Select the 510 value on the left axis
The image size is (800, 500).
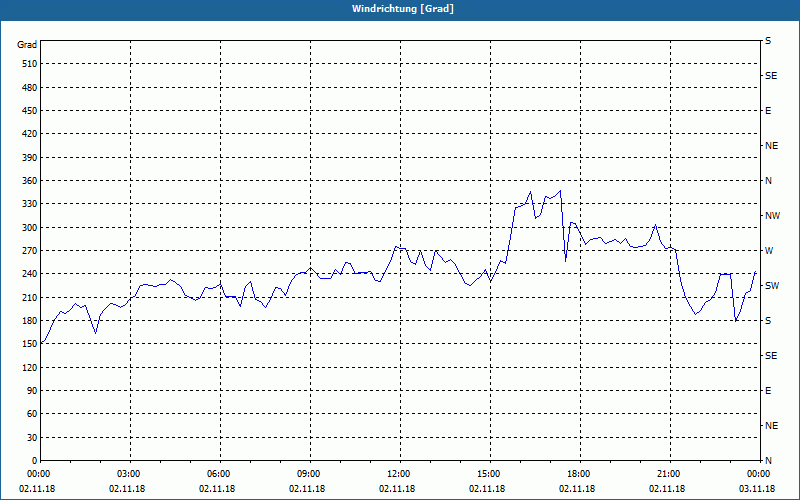[x=30, y=64]
